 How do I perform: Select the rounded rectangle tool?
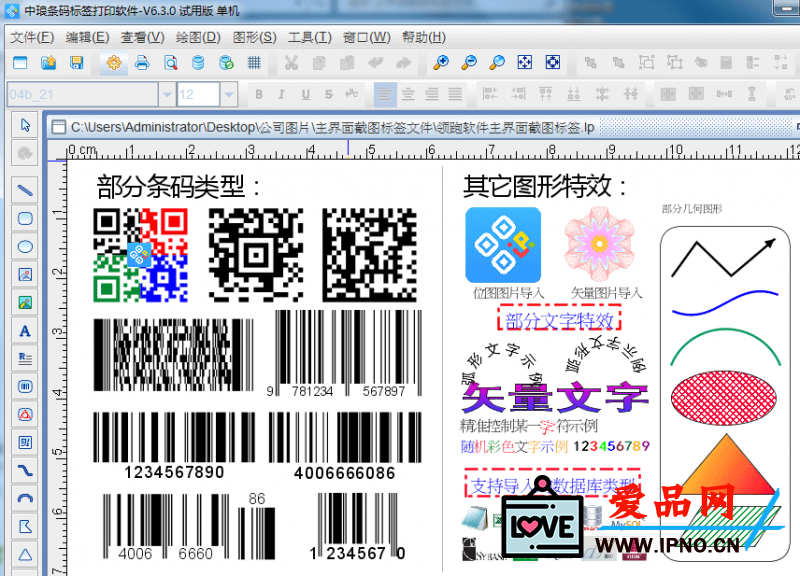[25, 219]
